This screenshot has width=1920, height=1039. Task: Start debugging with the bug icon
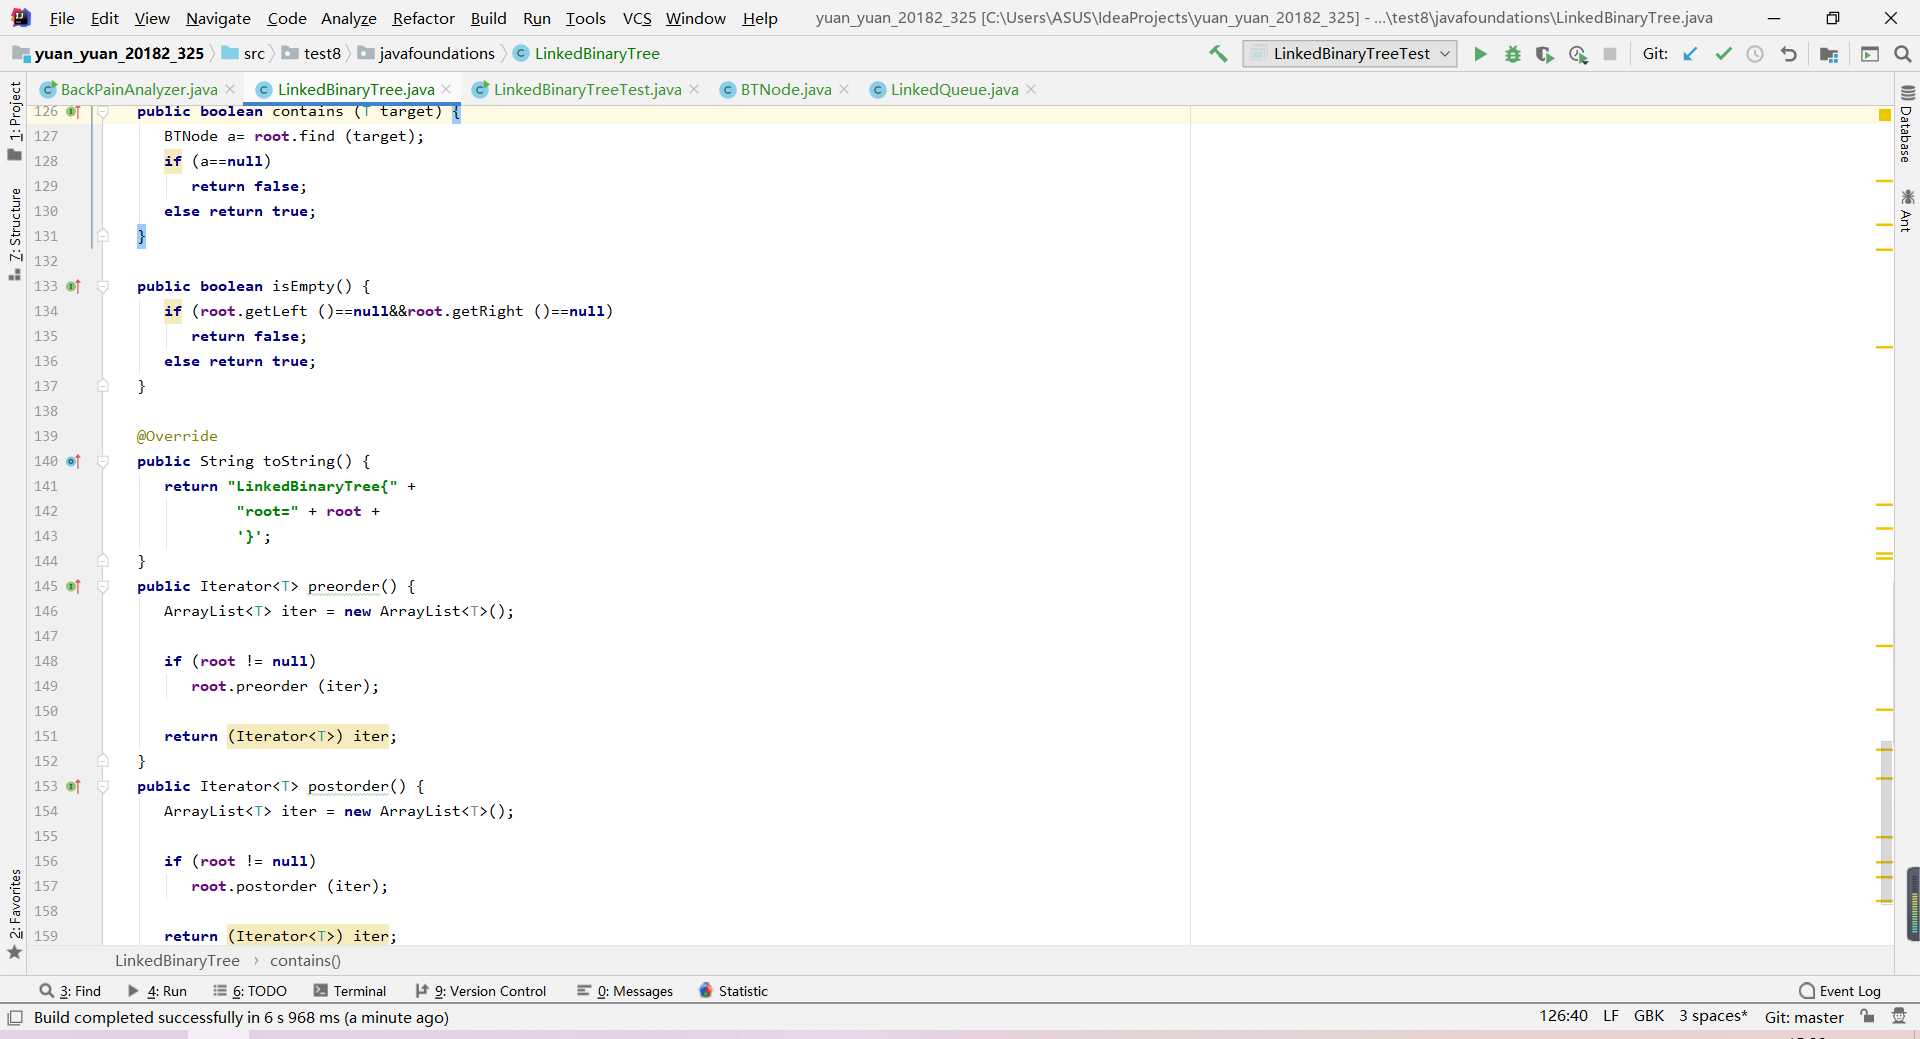click(1513, 54)
